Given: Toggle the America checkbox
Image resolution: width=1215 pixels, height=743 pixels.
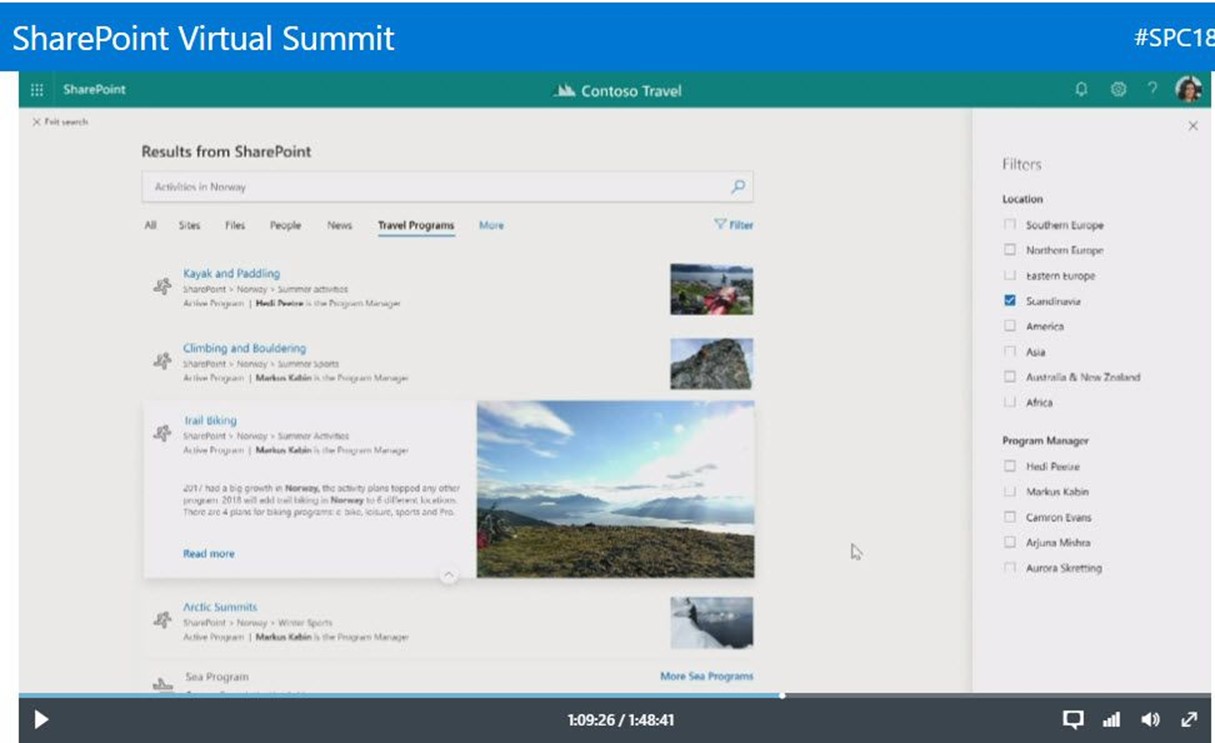Looking at the screenshot, I should [x=1009, y=326].
